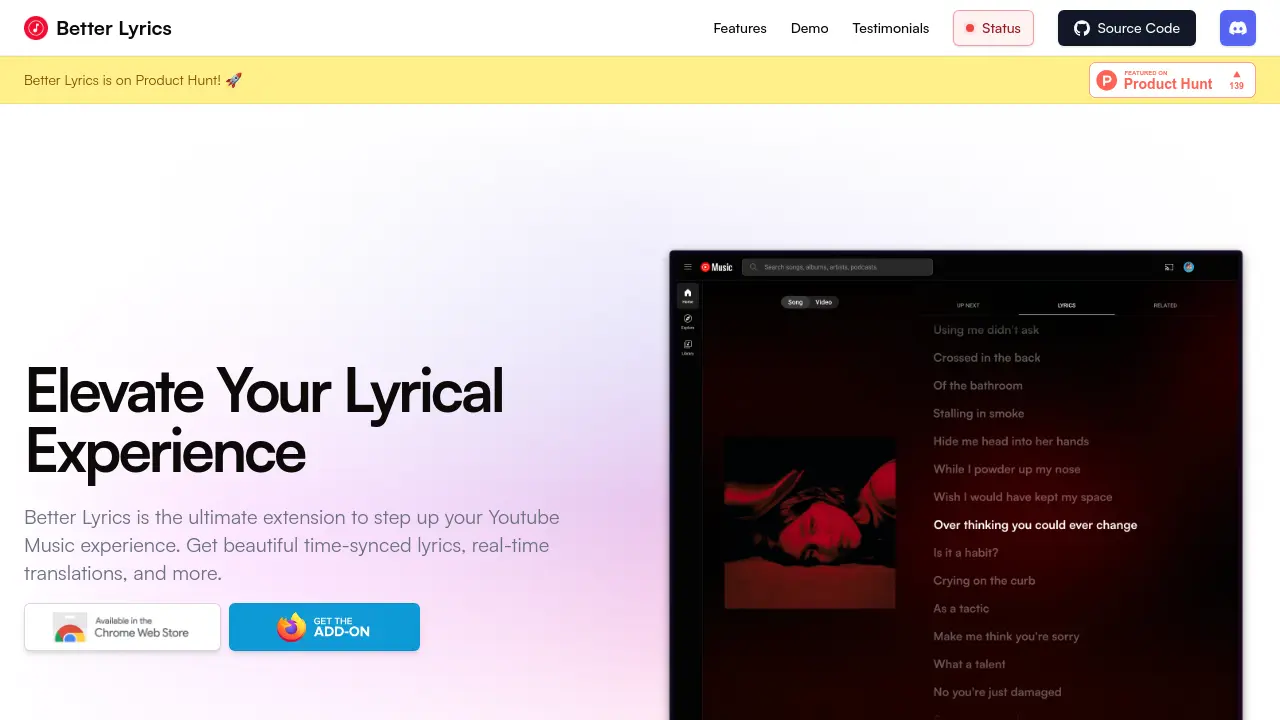
Task: Click lyric 'While I powder up my nose'
Action: click(1007, 470)
